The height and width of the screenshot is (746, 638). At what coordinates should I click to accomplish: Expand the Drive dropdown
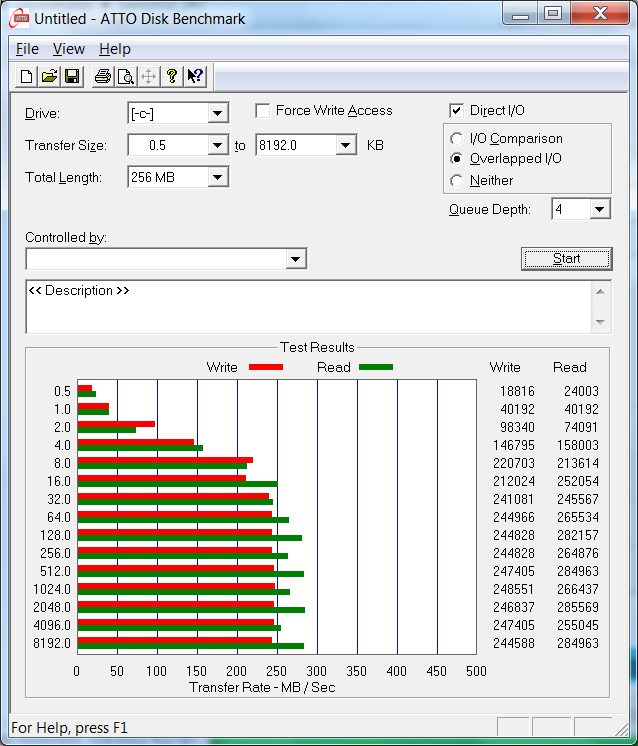coord(217,114)
